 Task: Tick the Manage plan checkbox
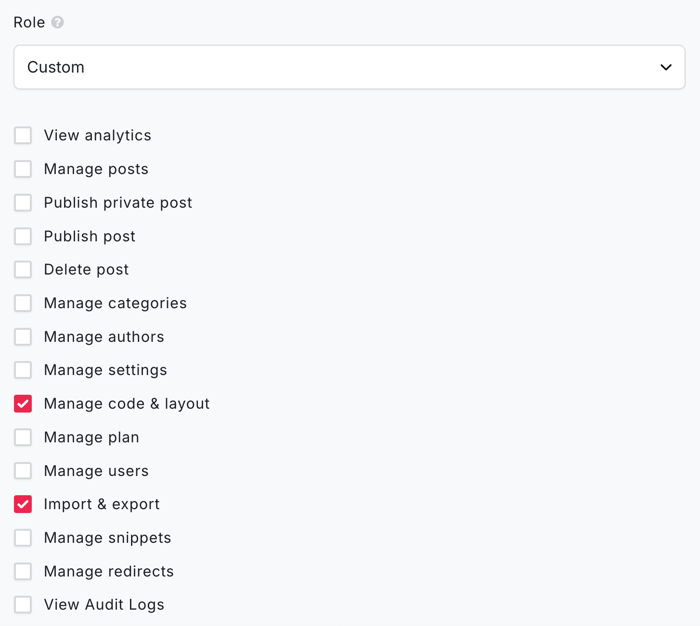click(x=23, y=437)
